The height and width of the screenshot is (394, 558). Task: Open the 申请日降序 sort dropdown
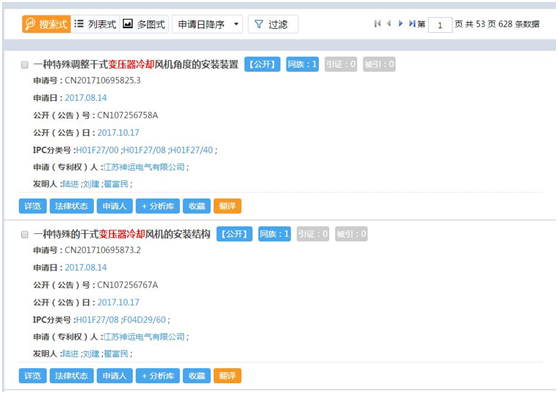(207, 24)
